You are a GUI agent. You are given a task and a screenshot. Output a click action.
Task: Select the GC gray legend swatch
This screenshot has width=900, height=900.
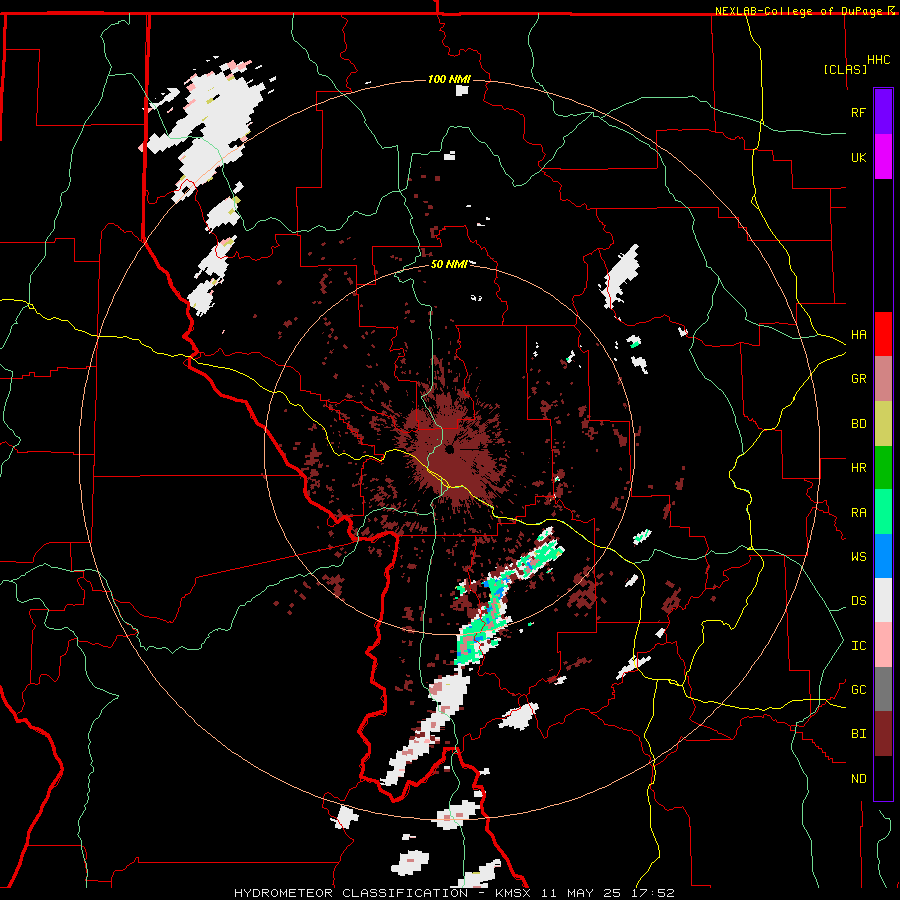pos(883,689)
